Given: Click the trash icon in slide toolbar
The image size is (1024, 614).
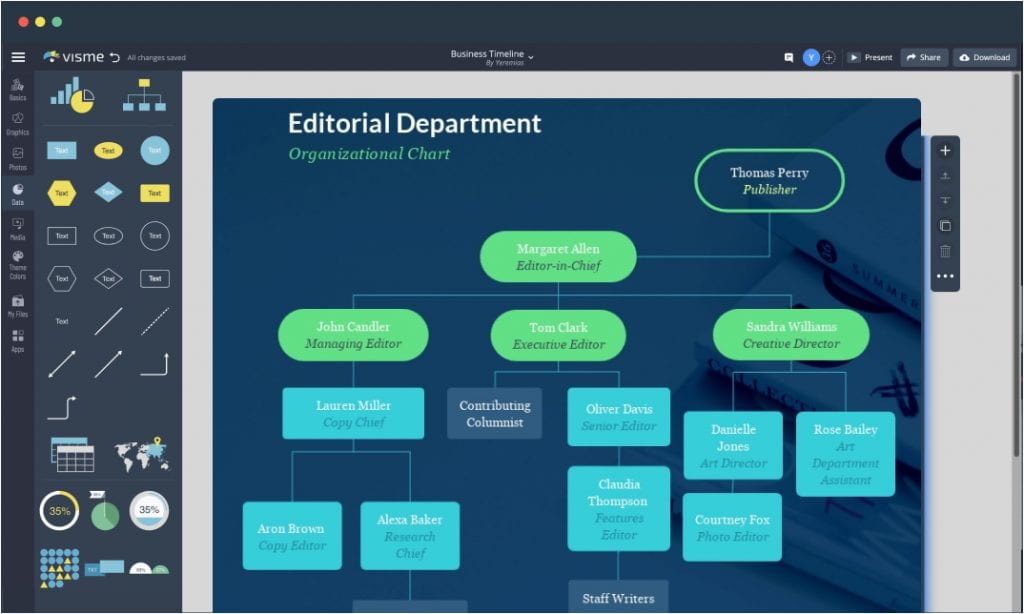Looking at the screenshot, I should click(945, 251).
